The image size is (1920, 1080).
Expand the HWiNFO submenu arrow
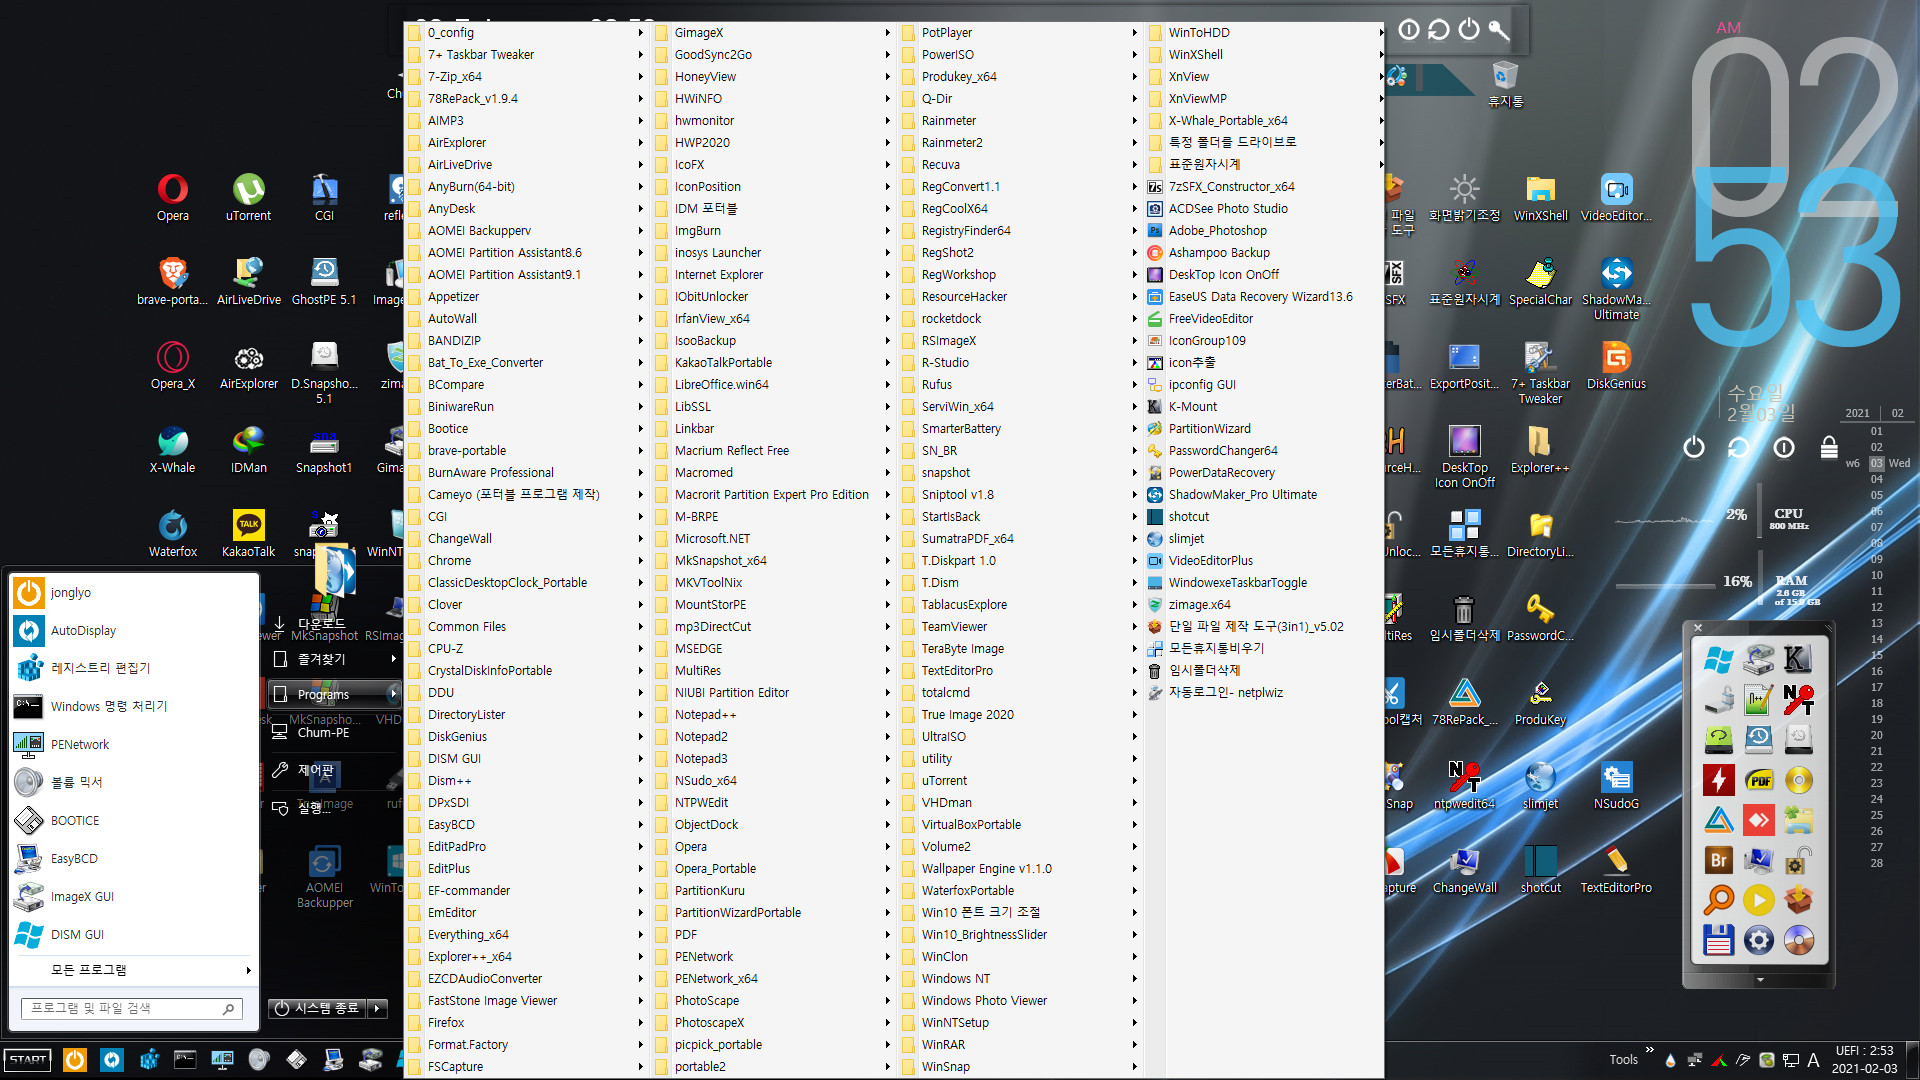(887, 98)
